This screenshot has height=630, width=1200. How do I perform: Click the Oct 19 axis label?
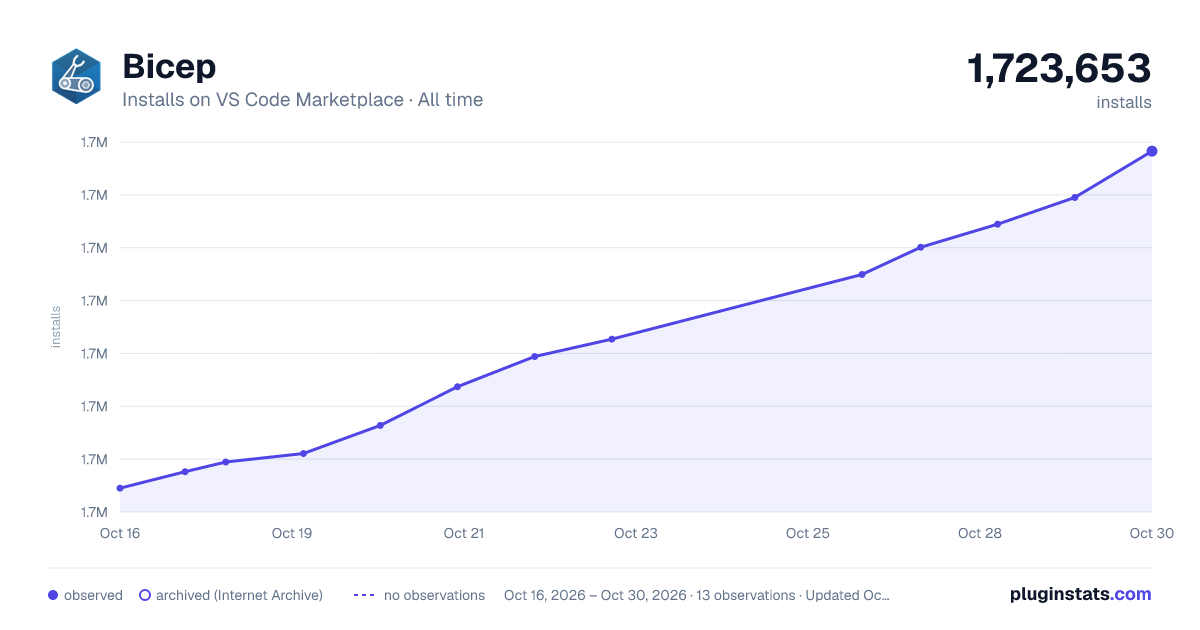(292, 533)
